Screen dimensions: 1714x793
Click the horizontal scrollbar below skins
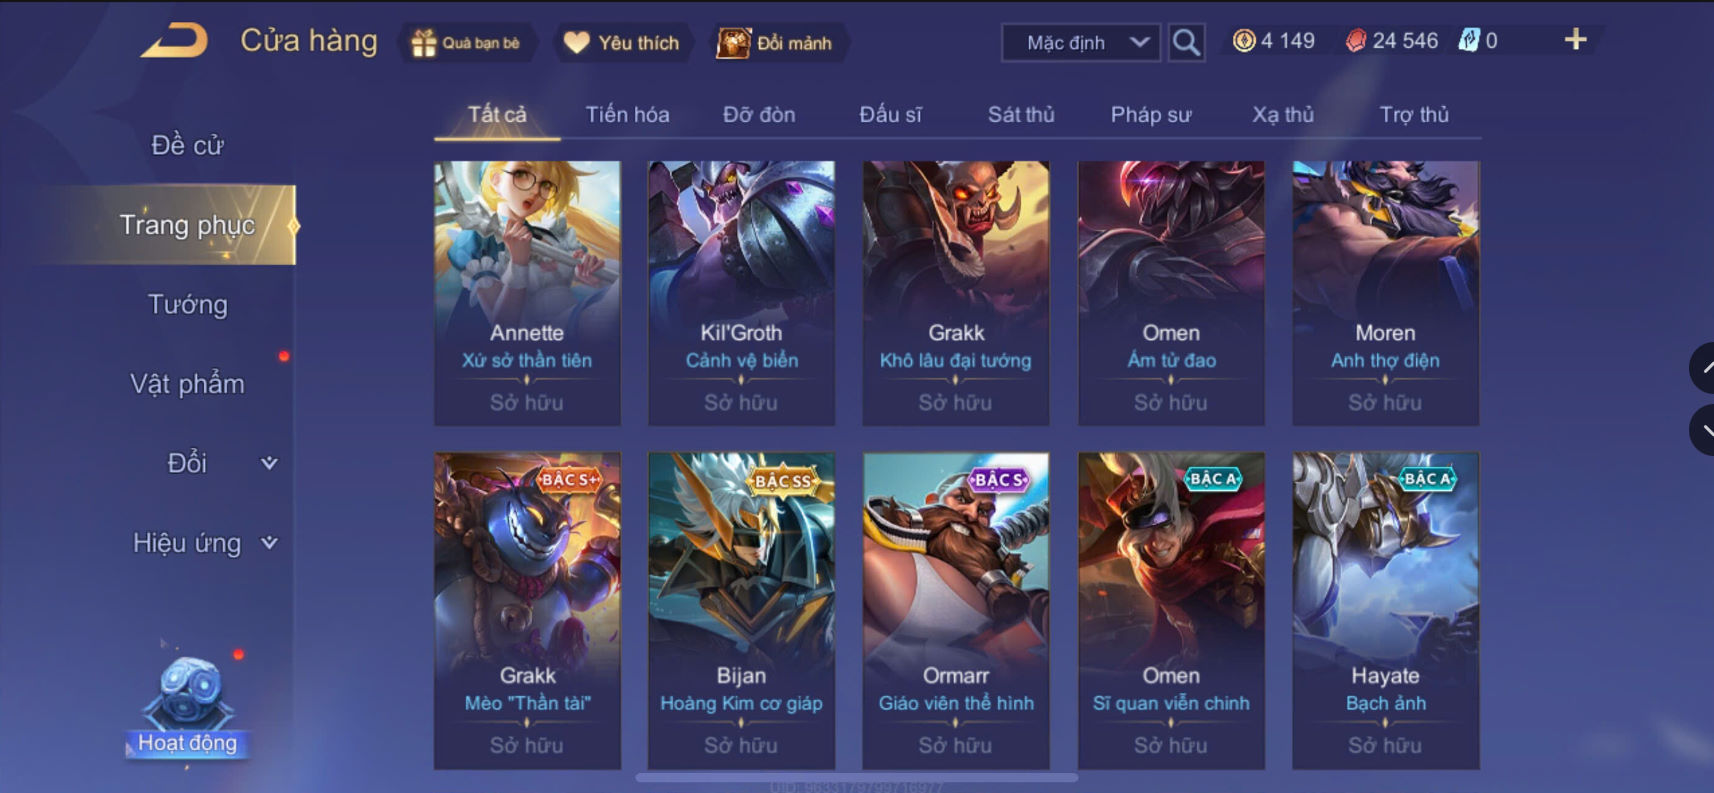point(857,777)
